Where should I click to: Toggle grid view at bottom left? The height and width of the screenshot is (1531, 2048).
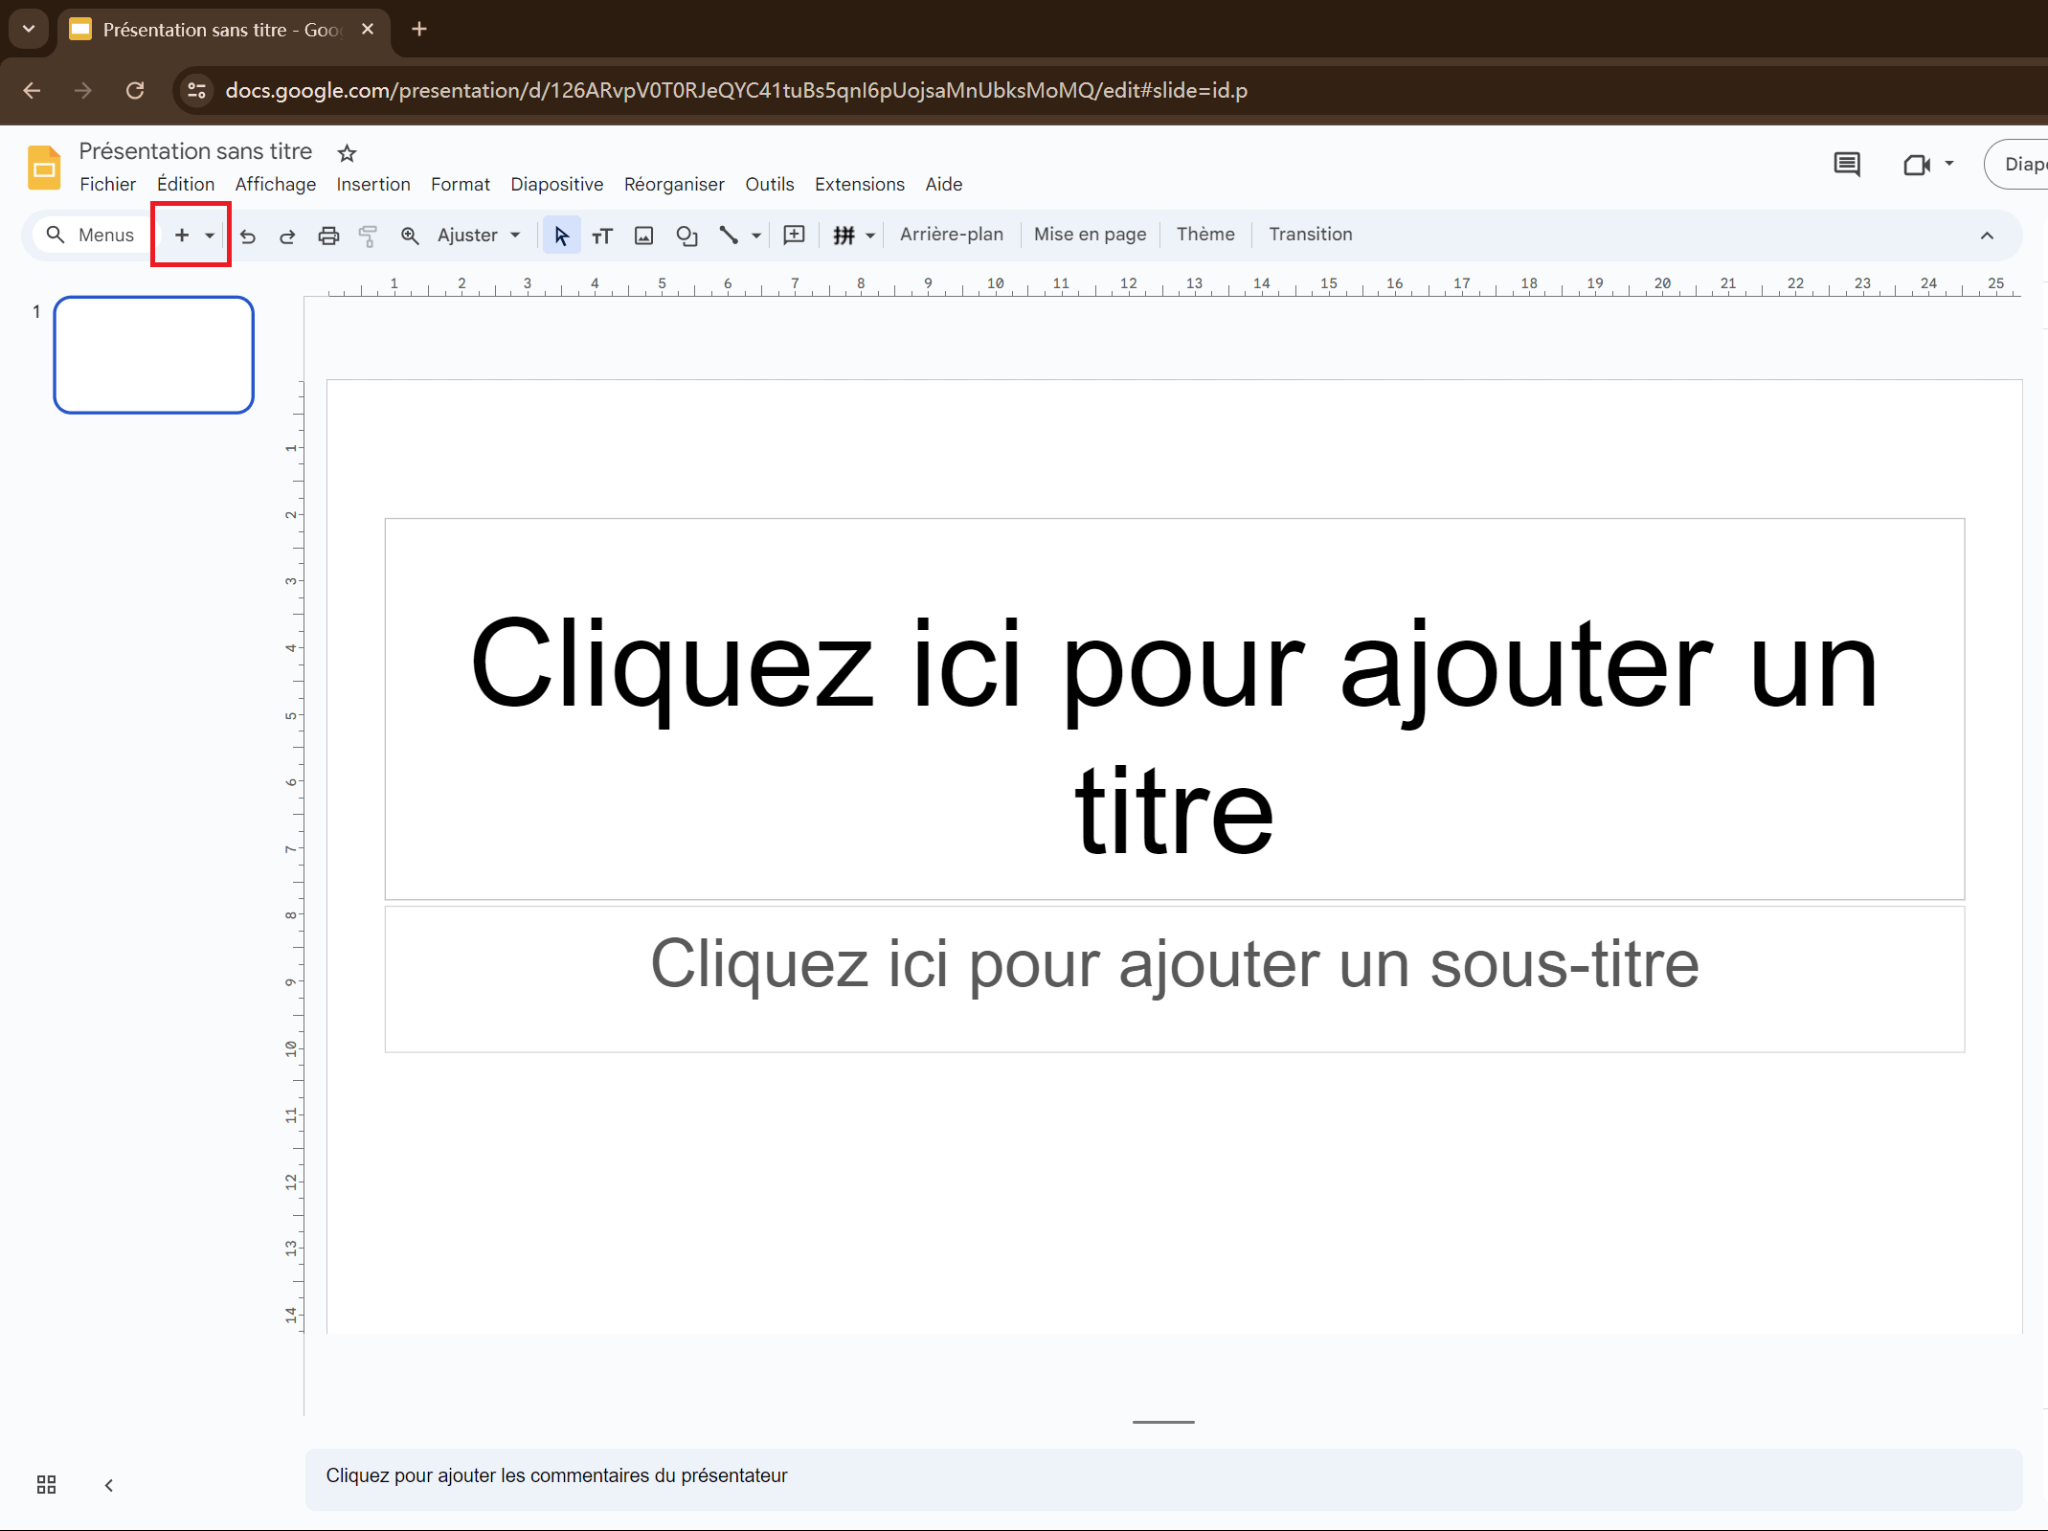[x=46, y=1485]
